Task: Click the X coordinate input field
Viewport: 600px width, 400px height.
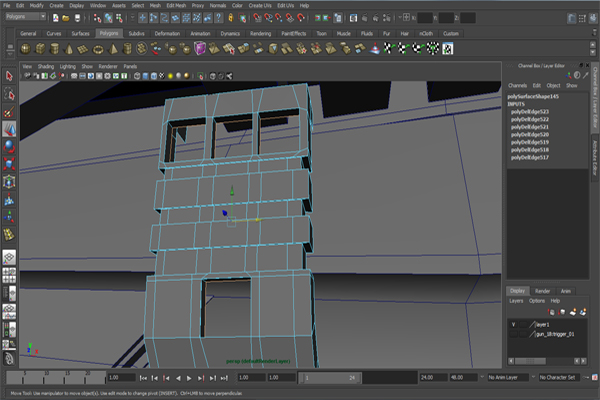Action: point(425,18)
